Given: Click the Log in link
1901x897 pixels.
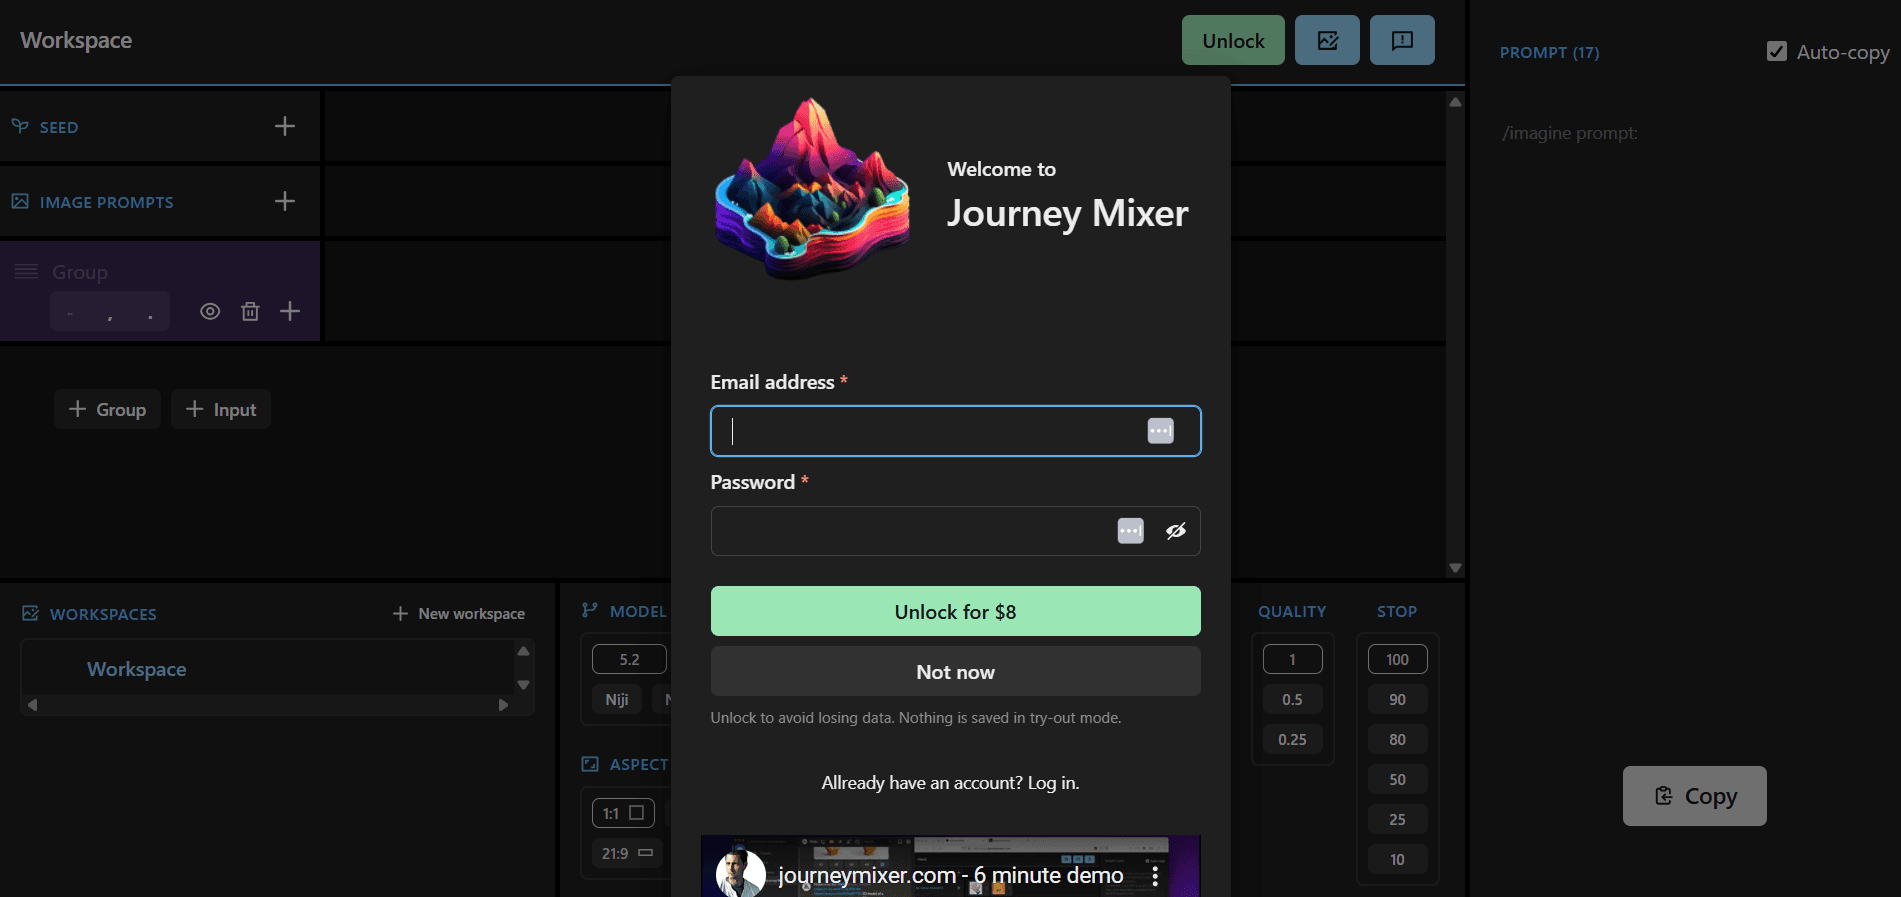Looking at the screenshot, I should click(x=1053, y=783).
